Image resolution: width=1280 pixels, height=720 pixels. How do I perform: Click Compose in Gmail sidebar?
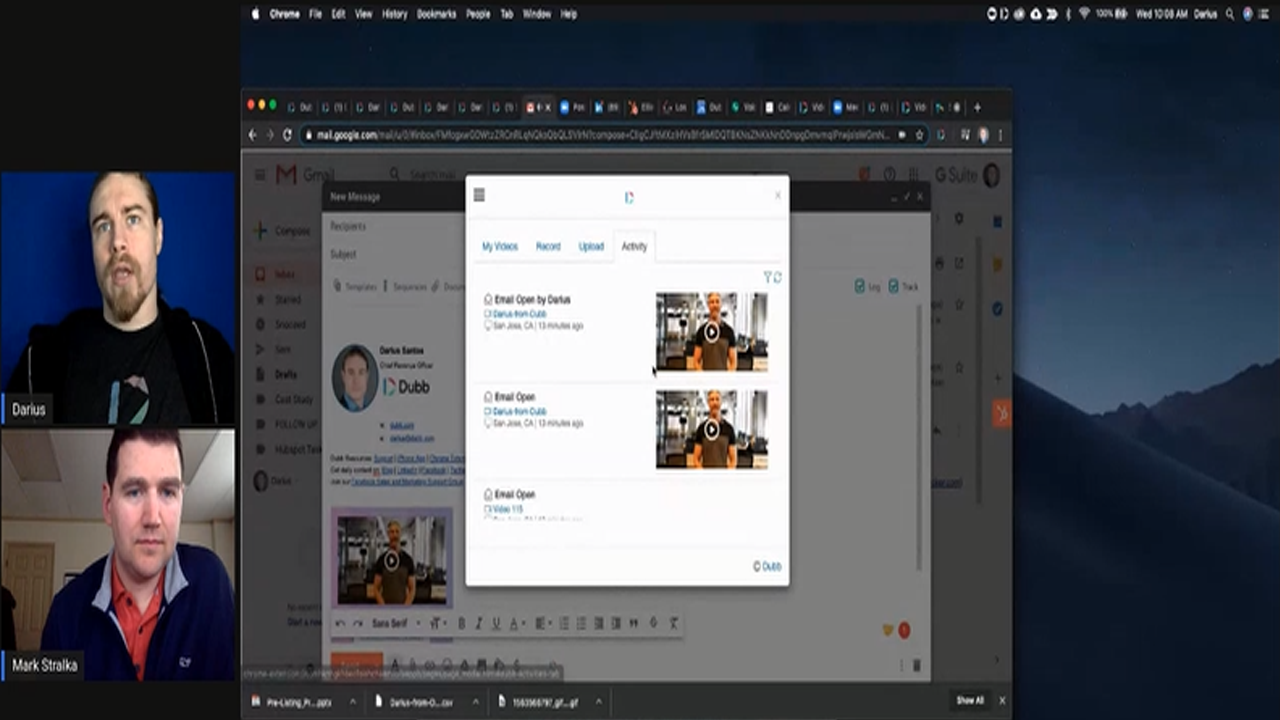(281, 231)
